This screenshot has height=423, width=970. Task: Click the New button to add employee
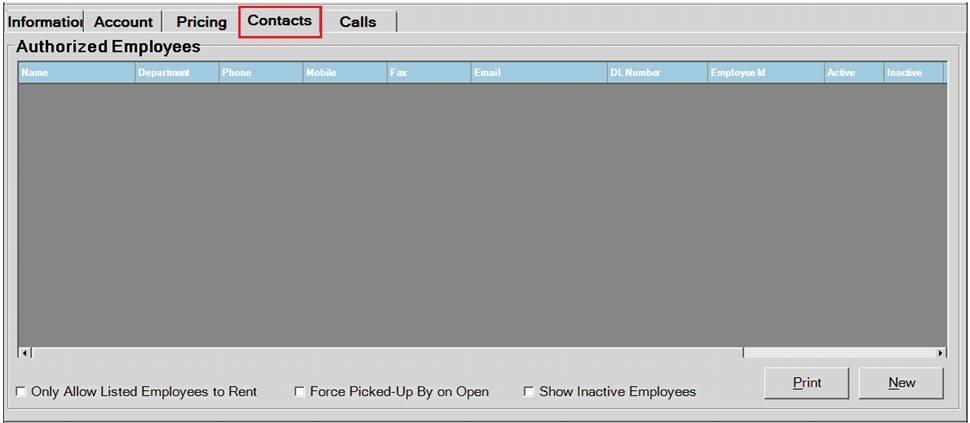[901, 383]
